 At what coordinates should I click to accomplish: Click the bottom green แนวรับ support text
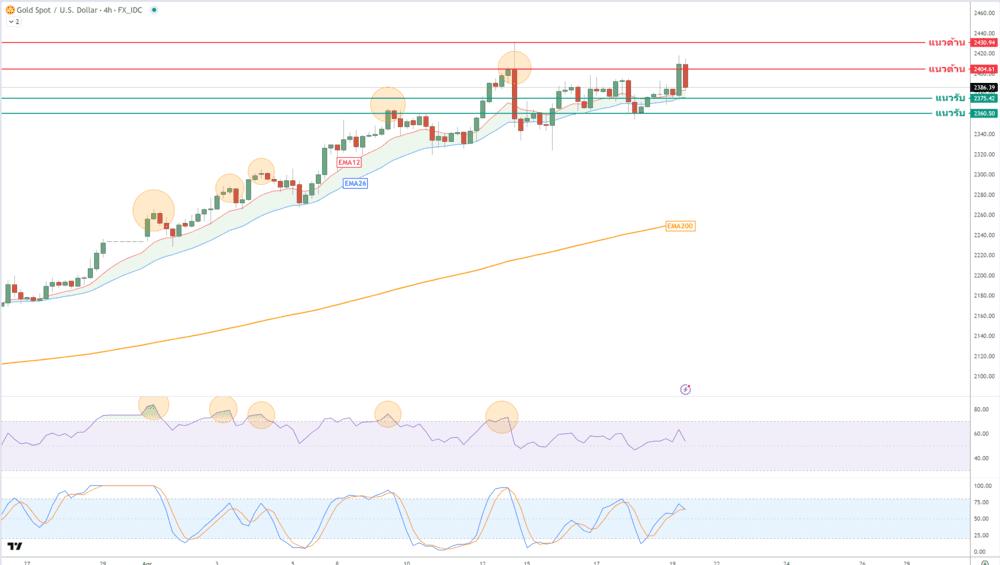950,113
